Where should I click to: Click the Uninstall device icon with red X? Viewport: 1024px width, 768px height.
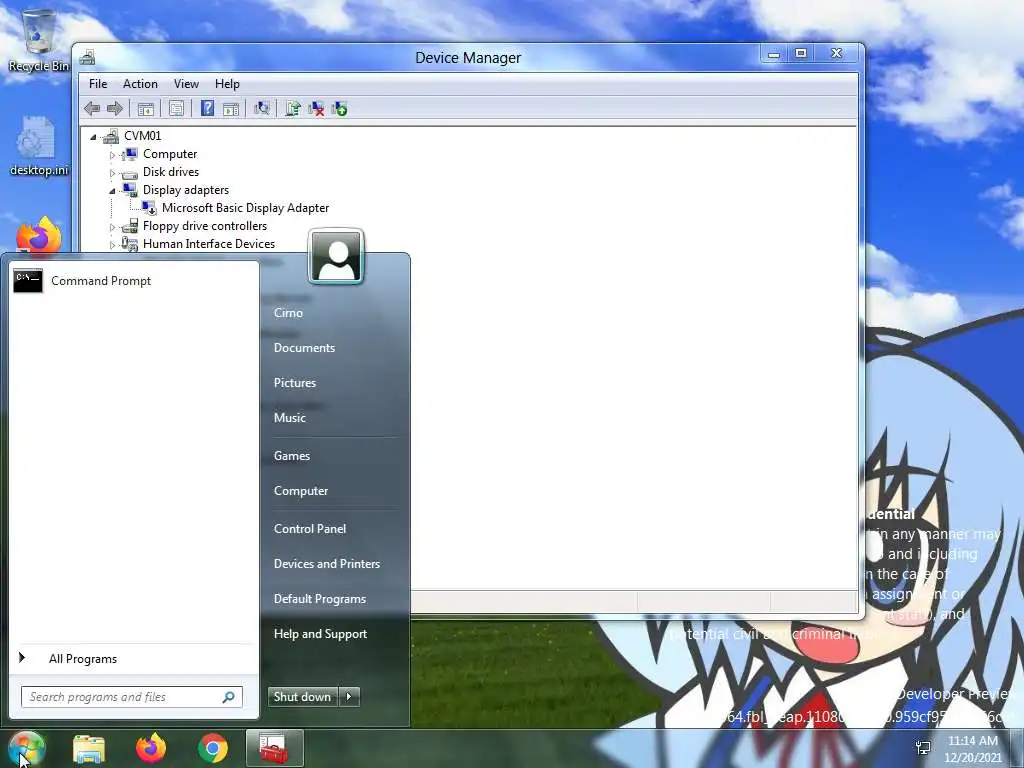click(x=316, y=108)
